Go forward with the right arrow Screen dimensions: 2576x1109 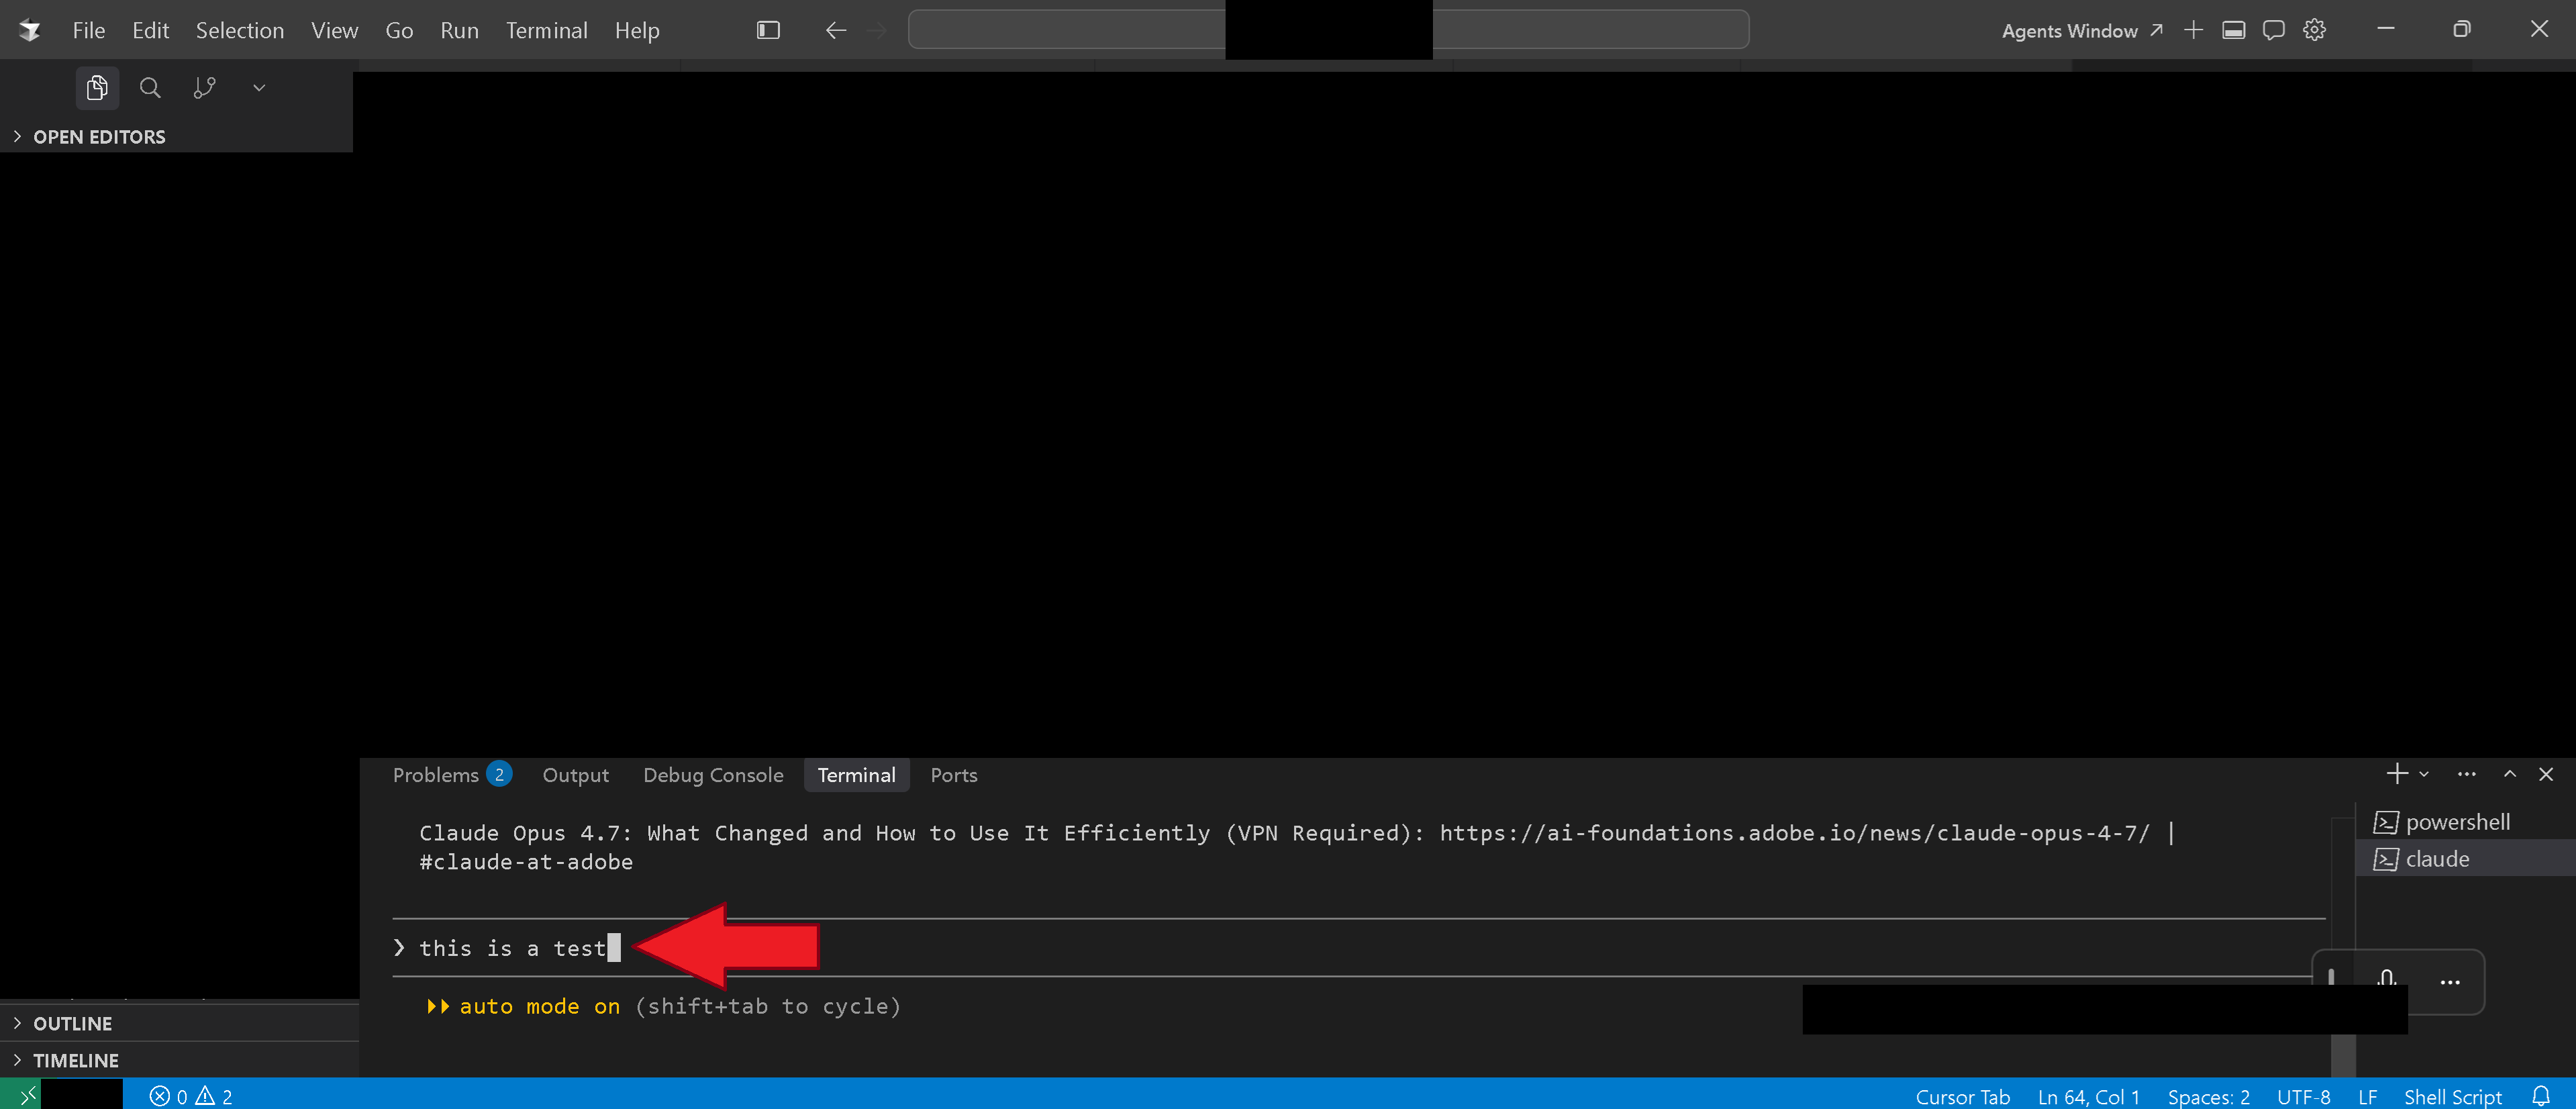pos(876,30)
